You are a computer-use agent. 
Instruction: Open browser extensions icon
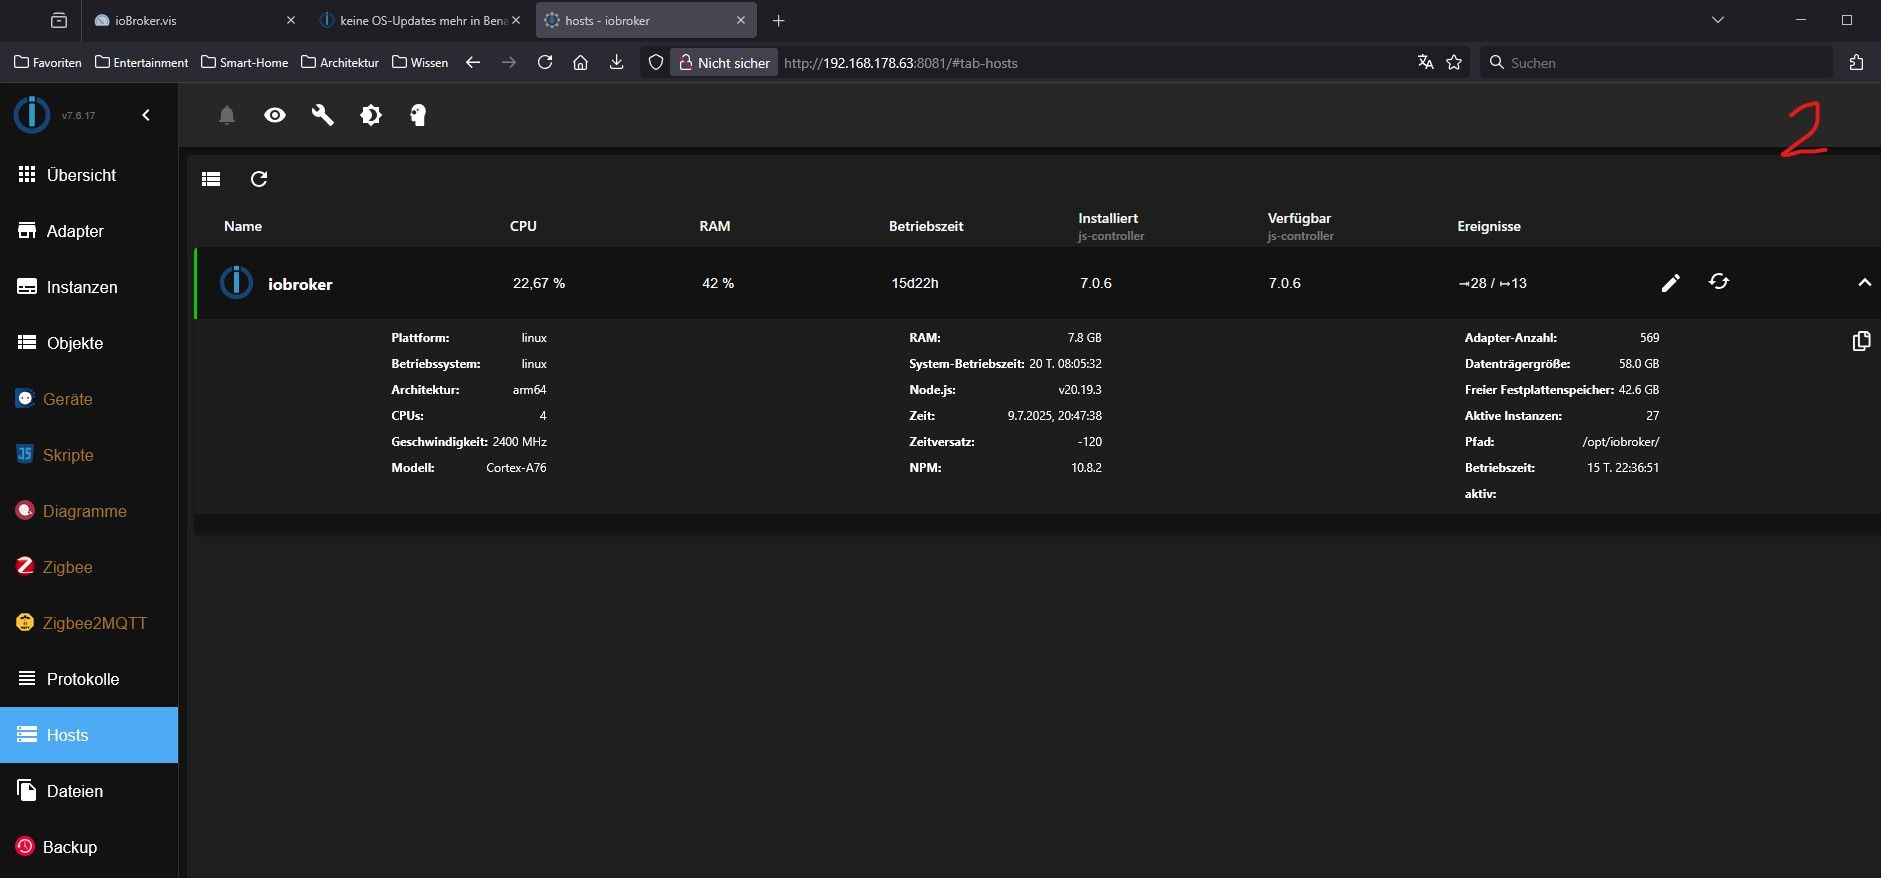coord(1856,62)
